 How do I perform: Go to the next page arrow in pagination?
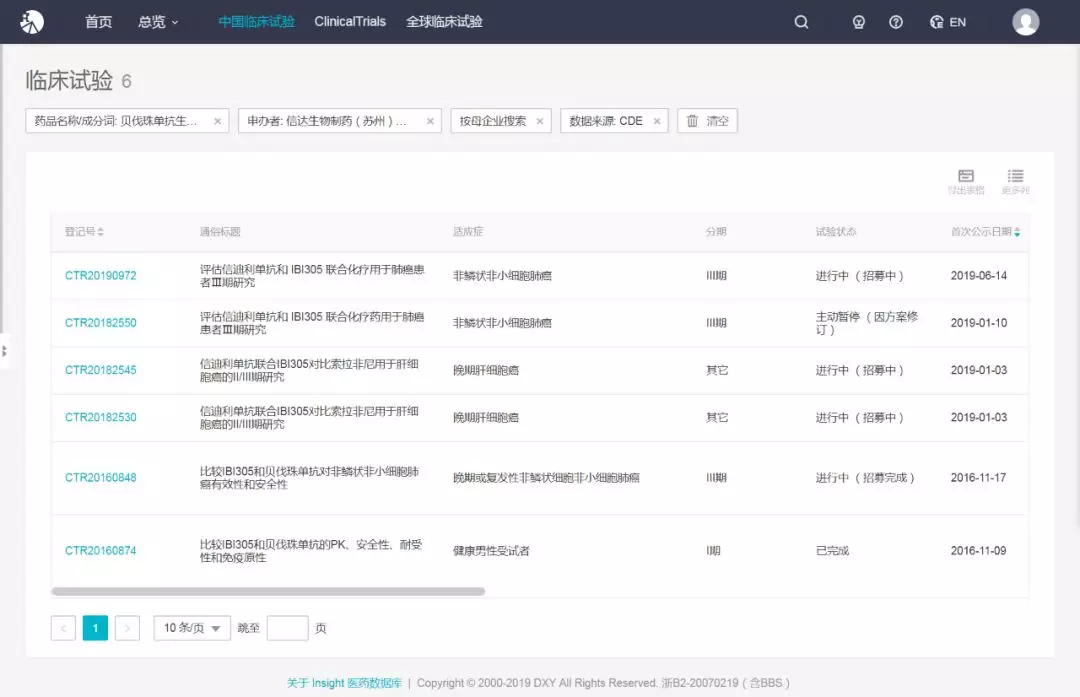click(x=127, y=628)
